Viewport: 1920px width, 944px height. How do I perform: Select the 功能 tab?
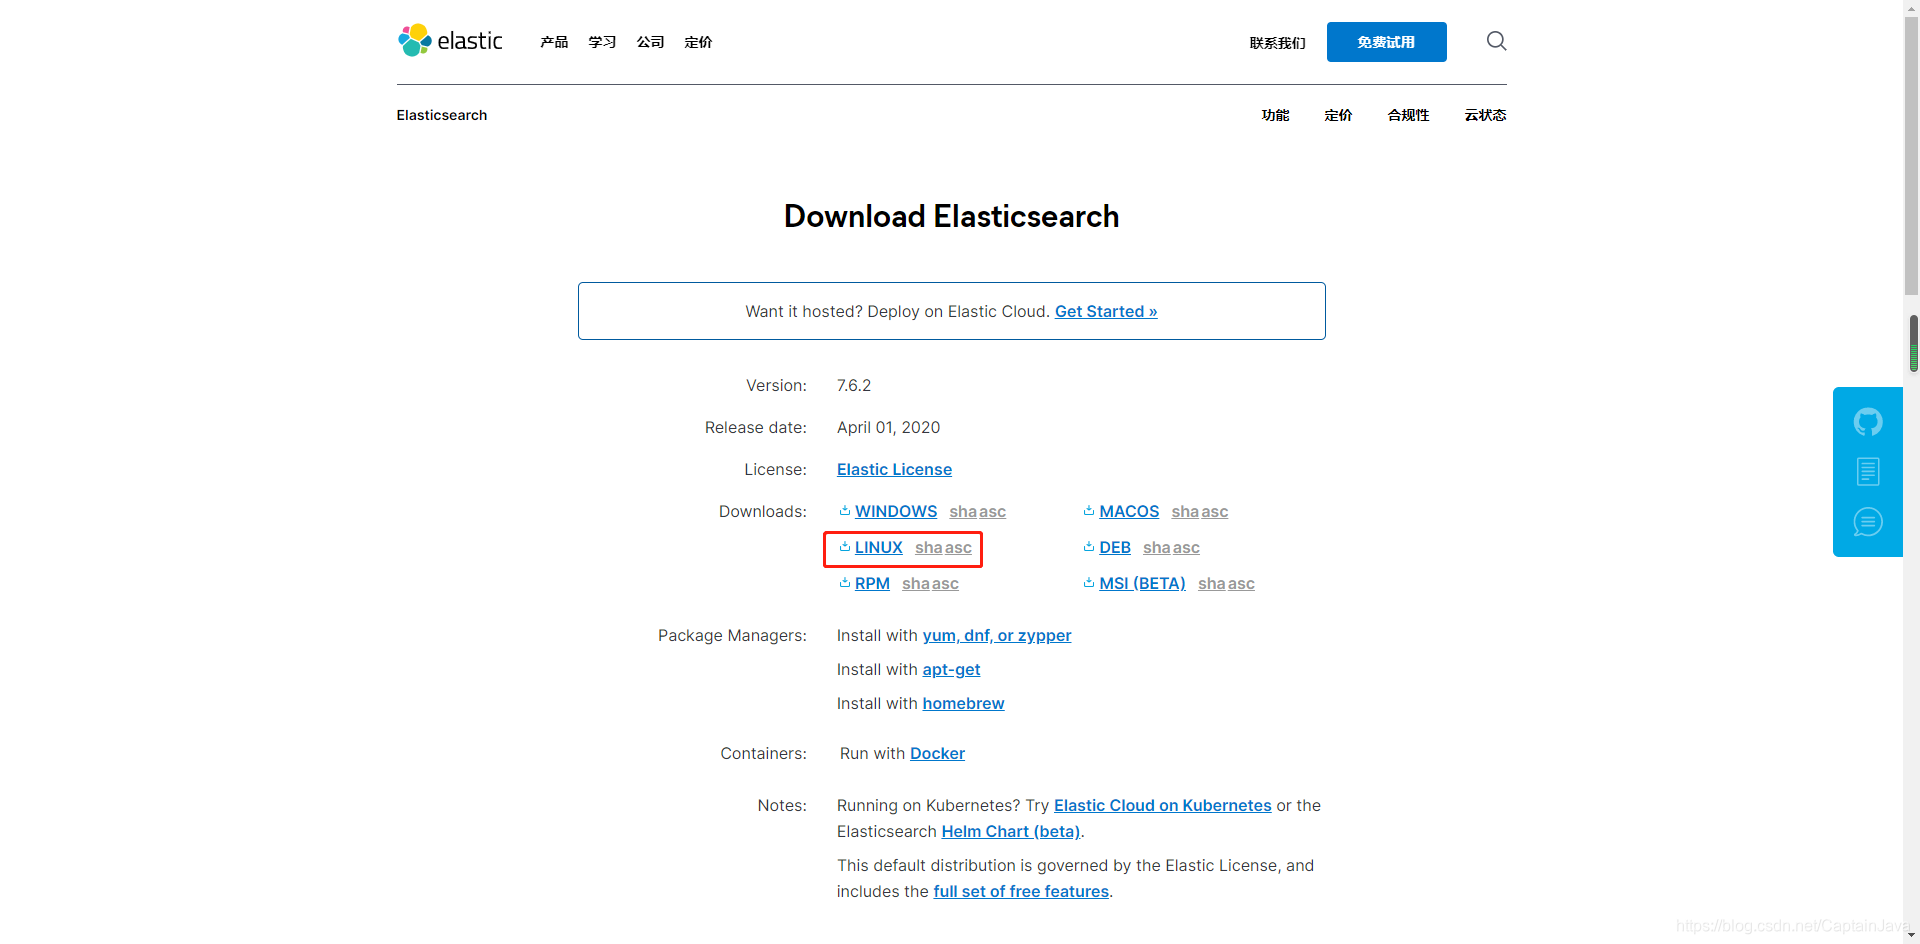pos(1275,115)
